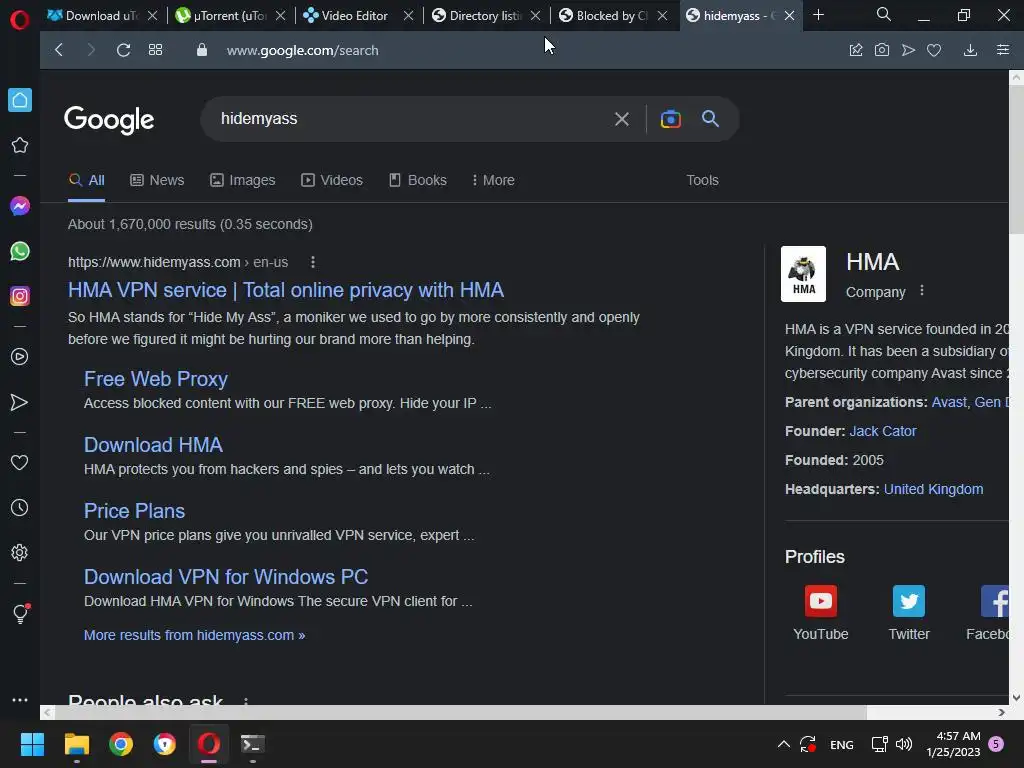The width and height of the screenshot is (1024, 768).
Task: Open Instagram in sidebar
Action: coord(20,296)
